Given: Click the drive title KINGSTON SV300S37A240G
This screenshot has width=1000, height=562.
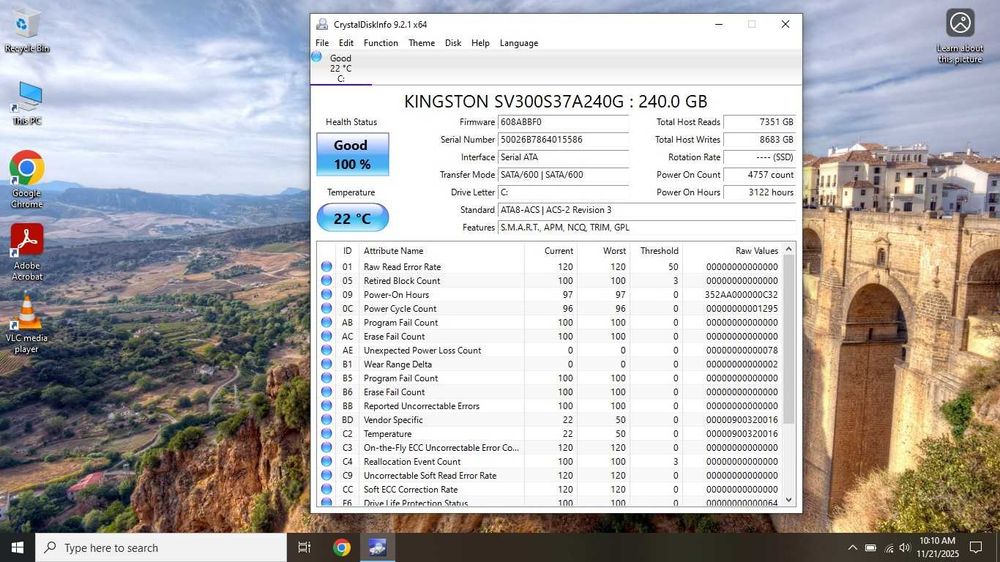Looking at the screenshot, I should (x=555, y=101).
